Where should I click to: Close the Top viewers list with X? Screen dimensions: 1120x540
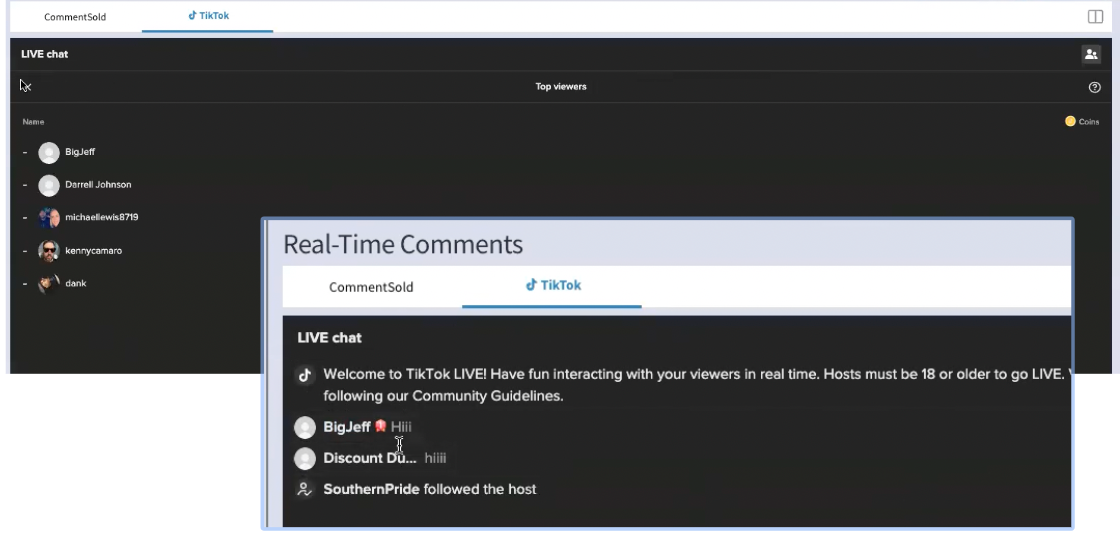tap(26, 86)
